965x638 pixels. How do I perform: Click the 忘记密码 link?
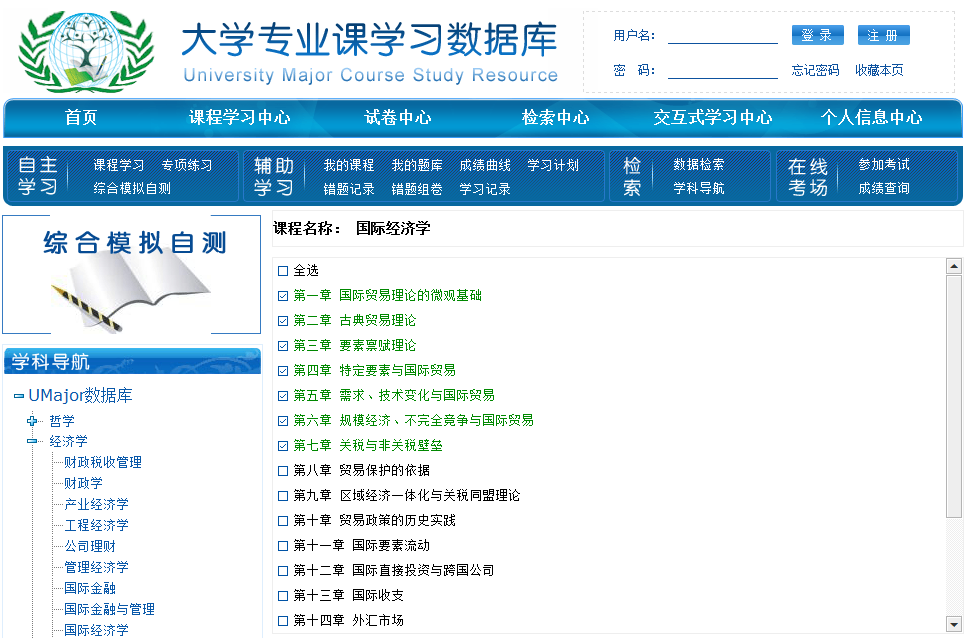click(x=815, y=70)
